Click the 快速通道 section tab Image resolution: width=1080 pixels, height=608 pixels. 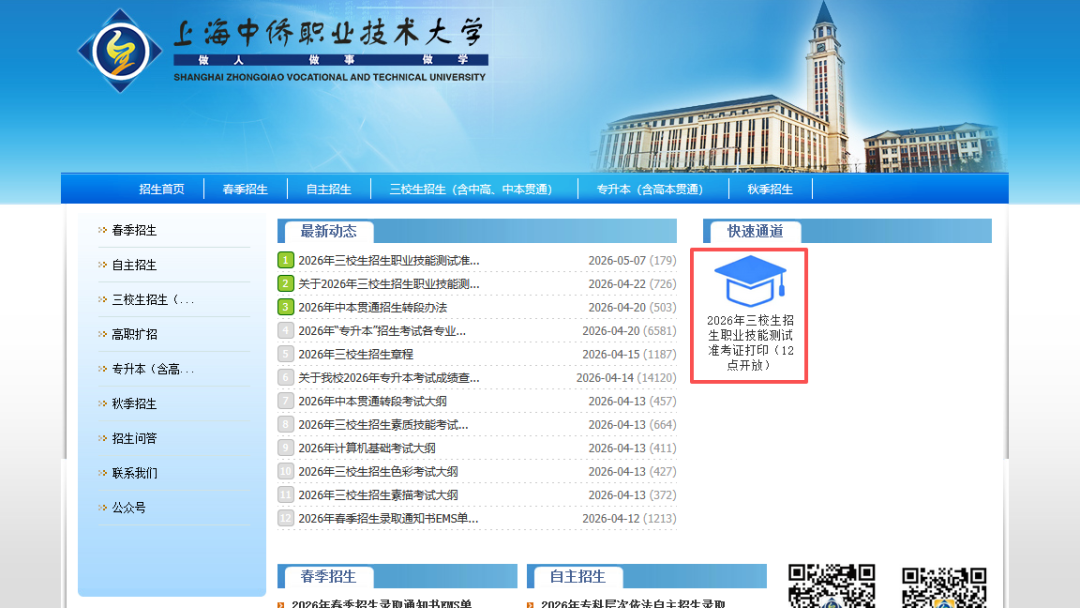click(x=756, y=231)
